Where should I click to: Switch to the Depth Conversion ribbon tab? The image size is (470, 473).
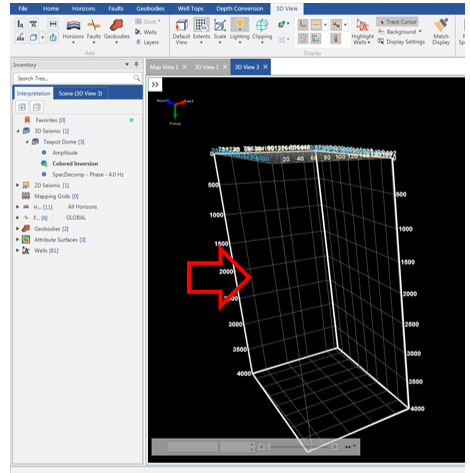239,9
